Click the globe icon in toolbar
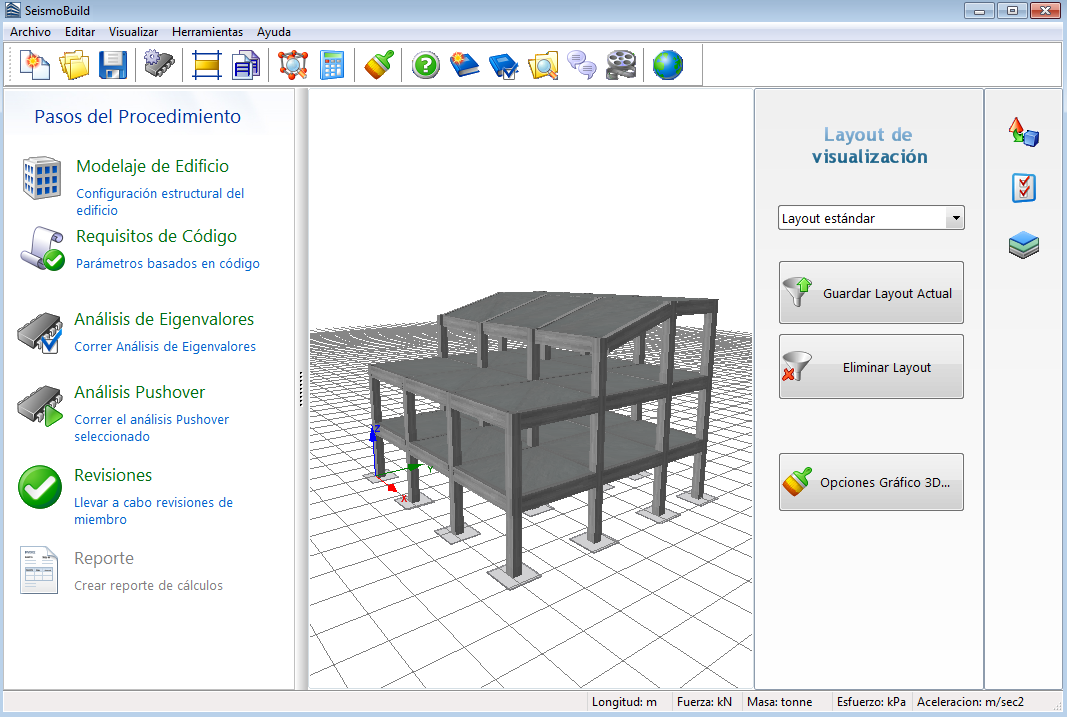Image resolution: width=1067 pixels, height=717 pixels. coord(667,66)
